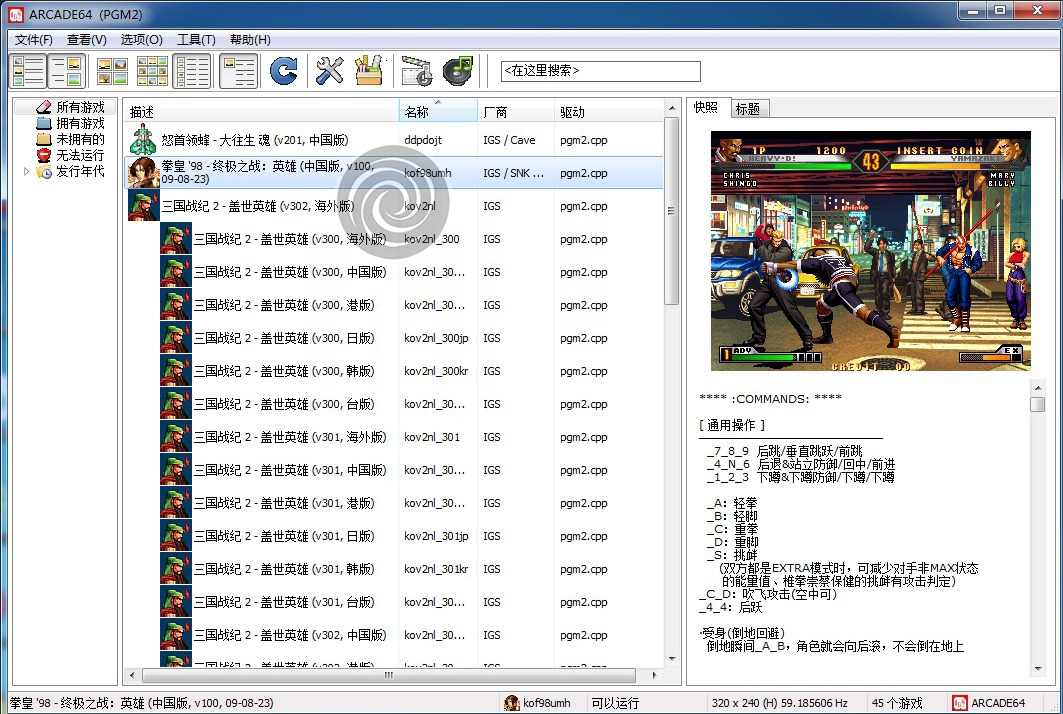Viewport: 1063px width, 714px height.
Task: Select 三国战纪 2 (v300, 韩版) row
Action: click(x=393, y=371)
